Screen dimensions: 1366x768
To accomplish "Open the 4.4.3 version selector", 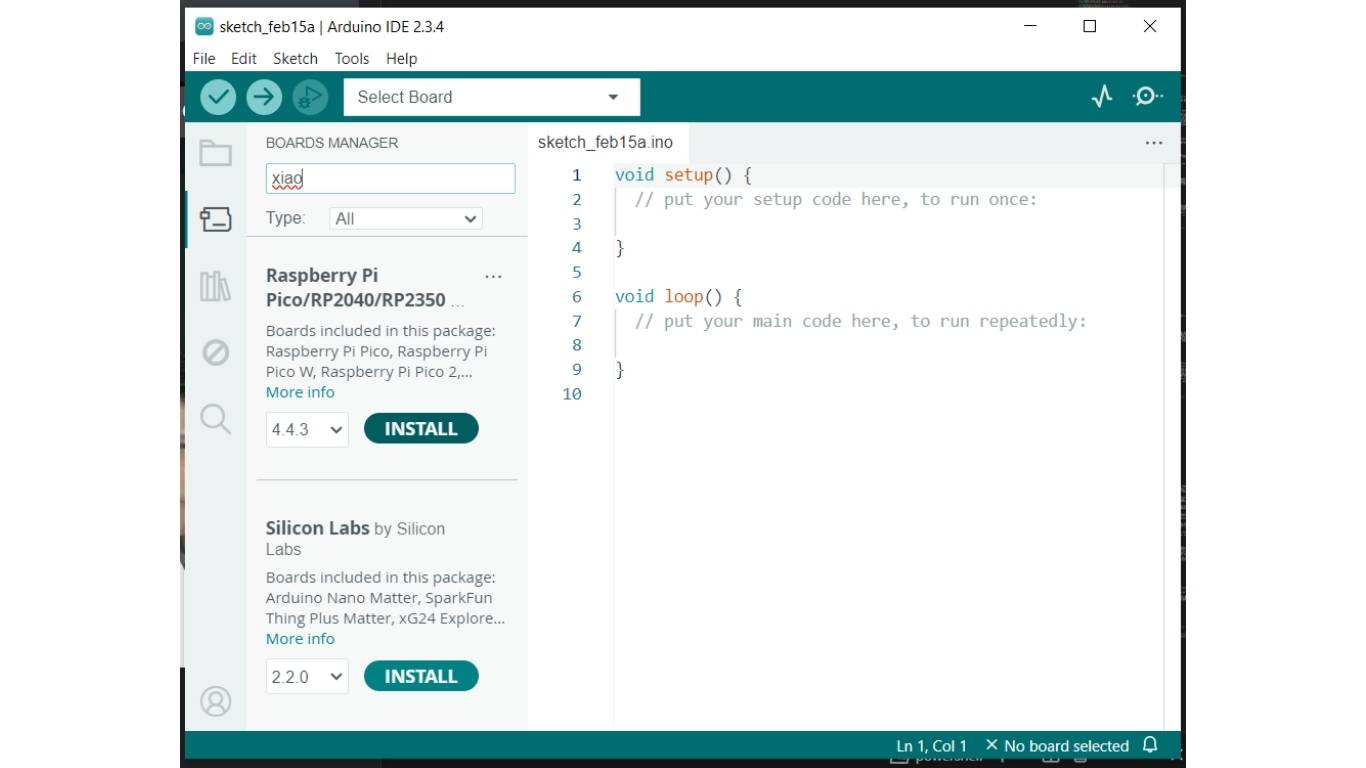I will tap(307, 430).
